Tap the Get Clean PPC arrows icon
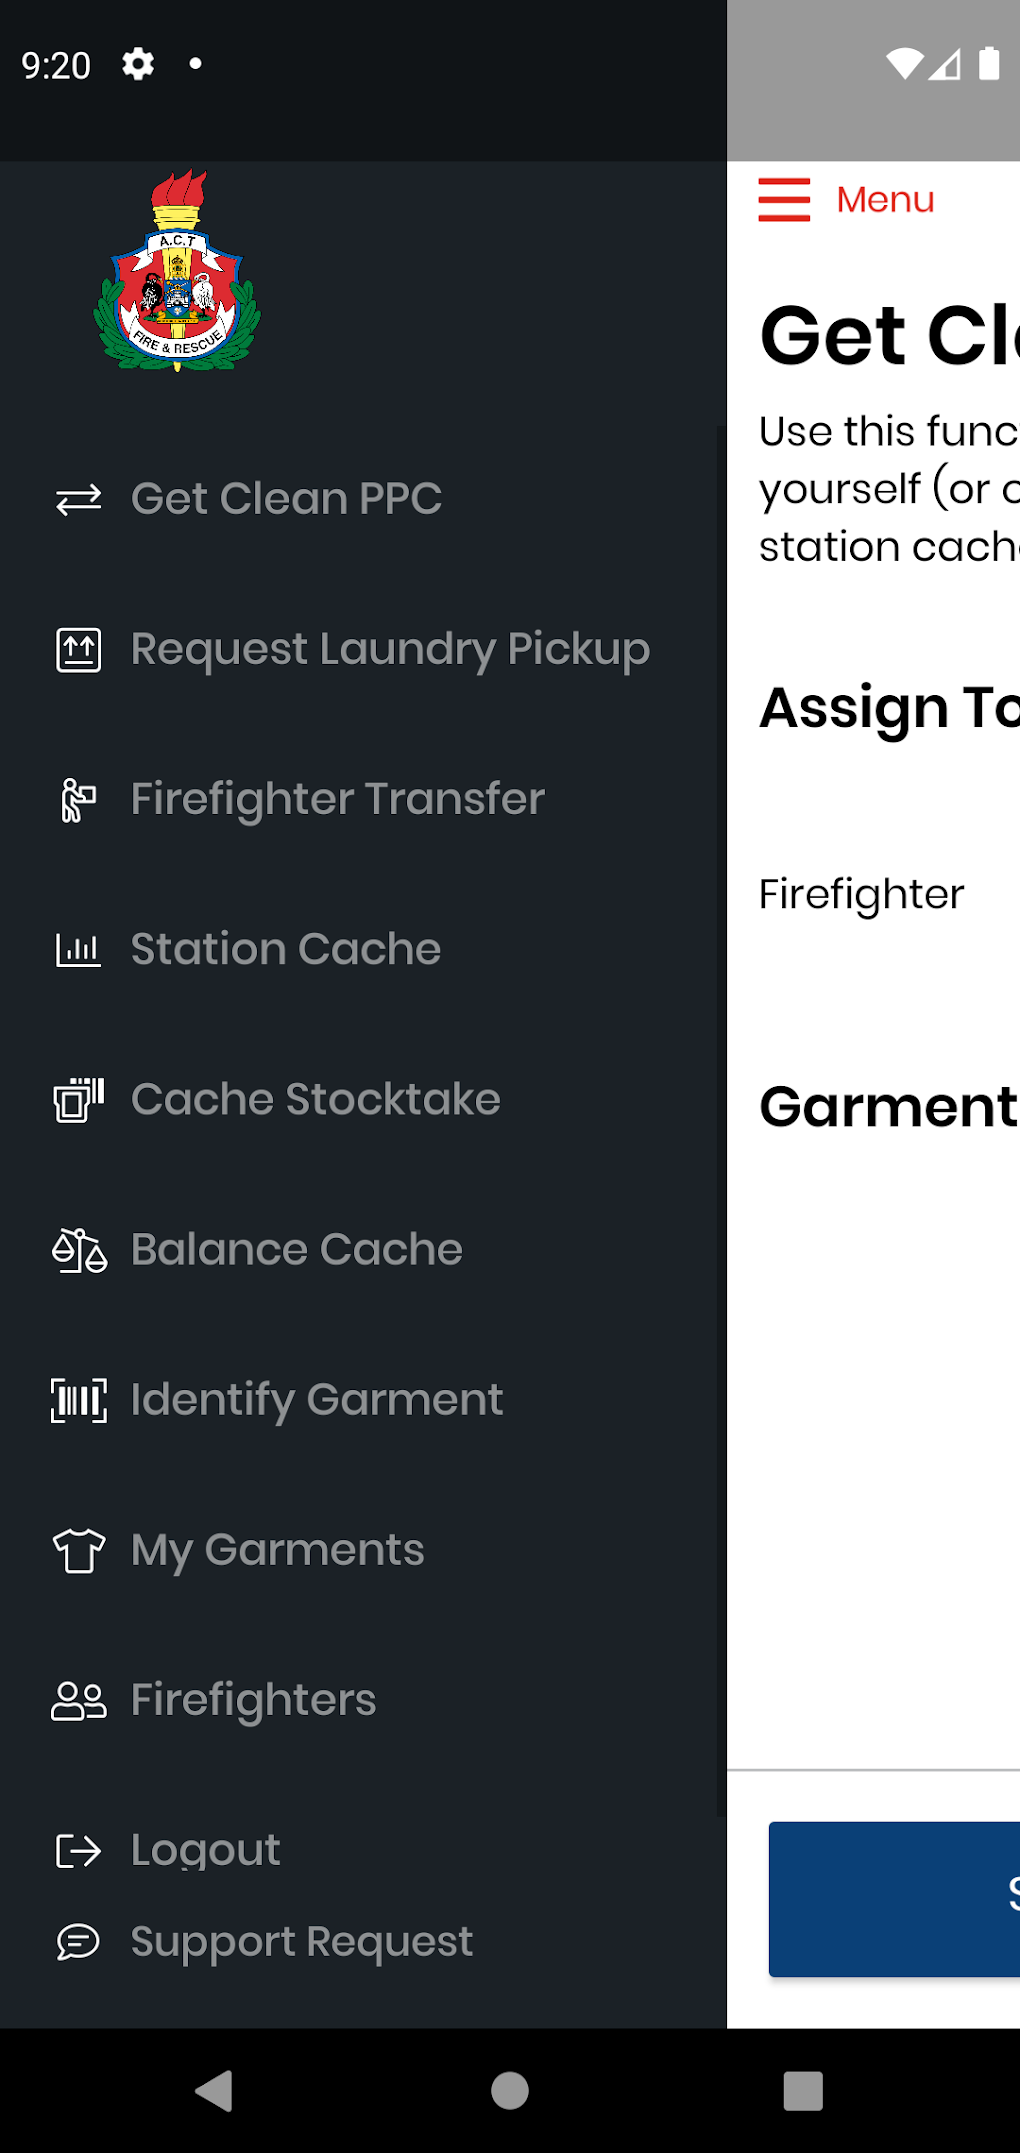This screenshot has height=2153, width=1020. [78, 499]
